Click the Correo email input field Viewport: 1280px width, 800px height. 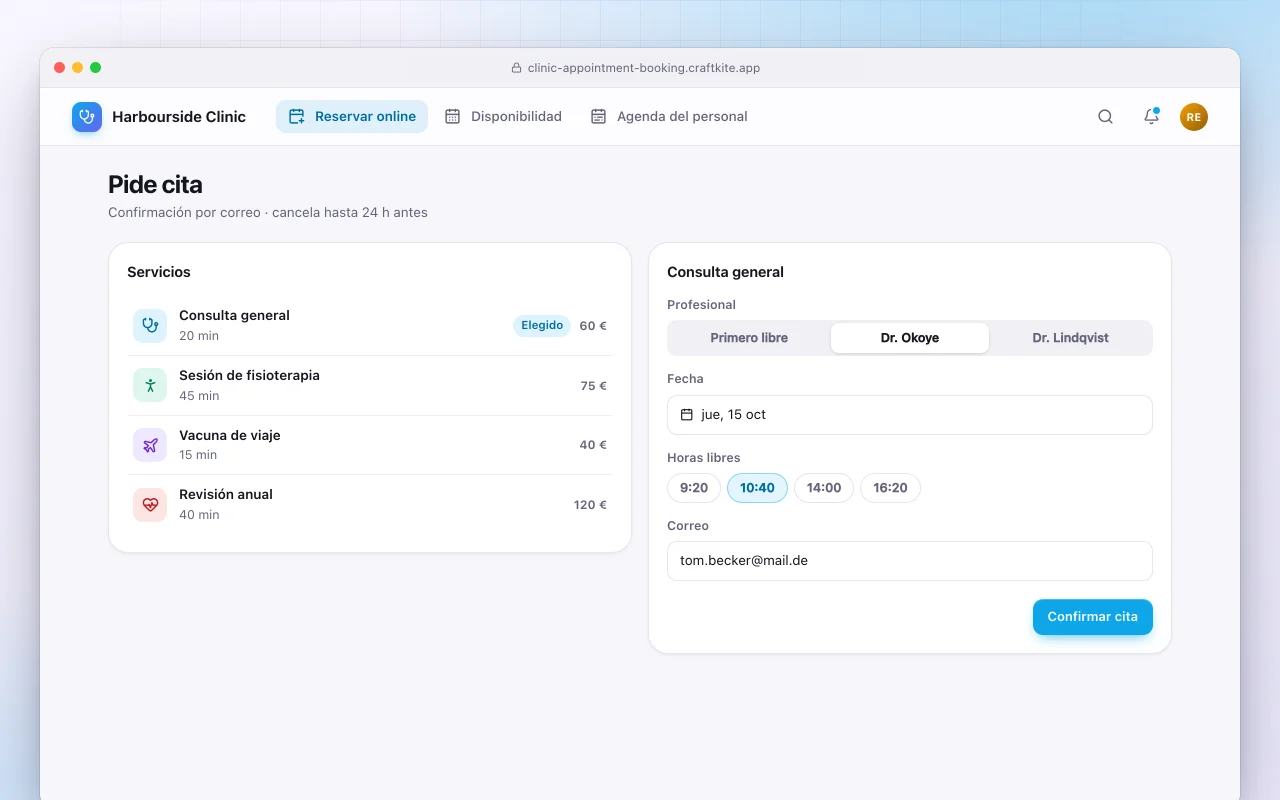[x=910, y=561]
